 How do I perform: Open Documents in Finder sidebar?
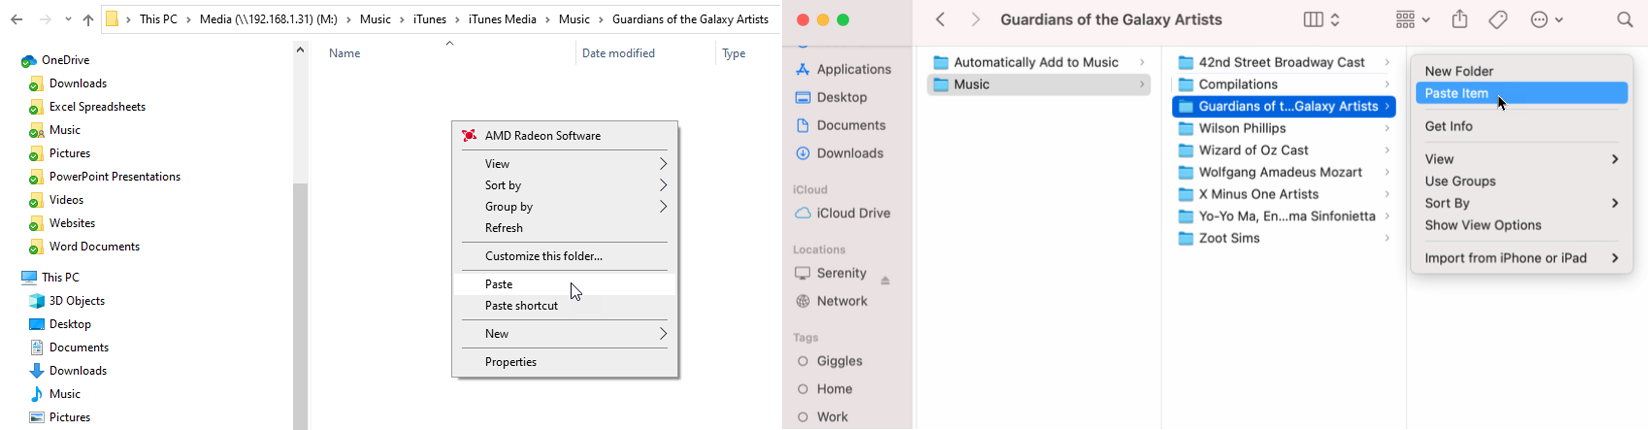pos(840,125)
